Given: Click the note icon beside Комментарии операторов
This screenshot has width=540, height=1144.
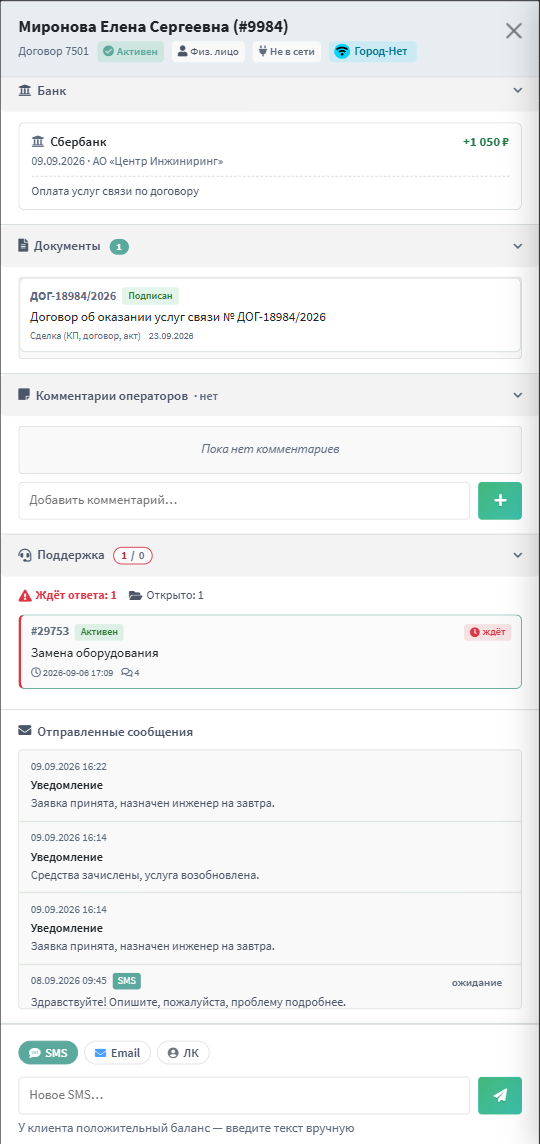Looking at the screenshot, I should coord(24,395).
